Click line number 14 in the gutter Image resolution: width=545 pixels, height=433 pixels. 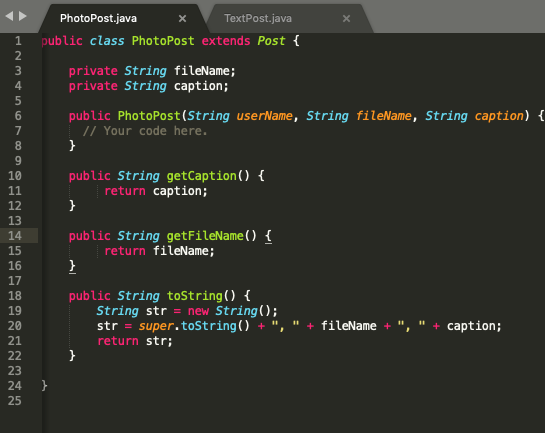pyautogui.click(x=15, y=236)
